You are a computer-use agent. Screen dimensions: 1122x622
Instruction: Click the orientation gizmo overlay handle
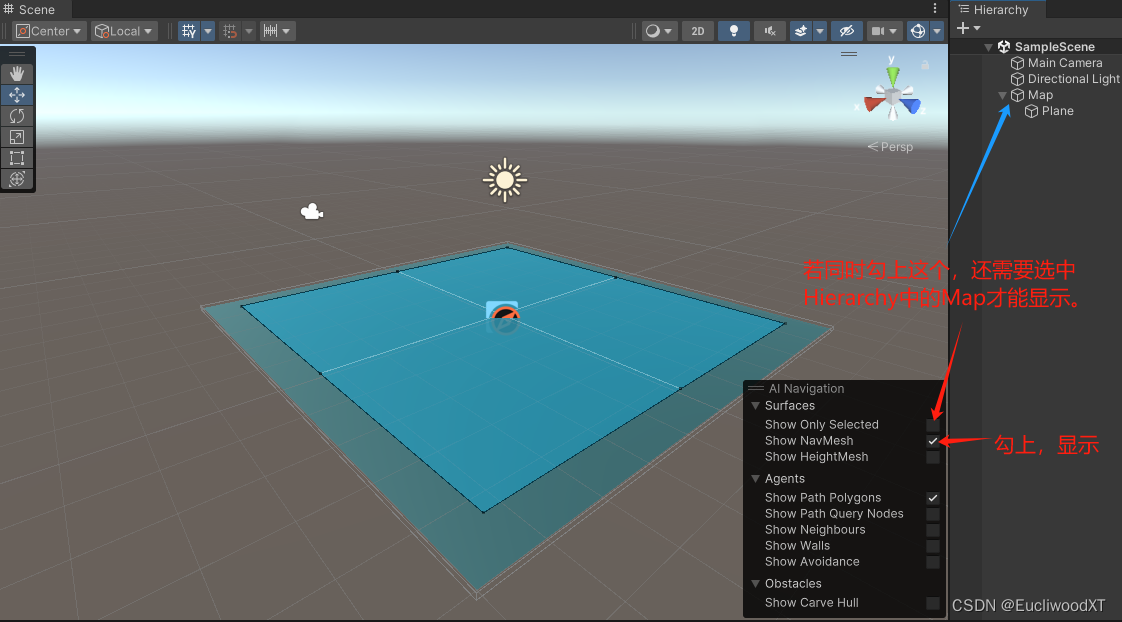point(849,54)
